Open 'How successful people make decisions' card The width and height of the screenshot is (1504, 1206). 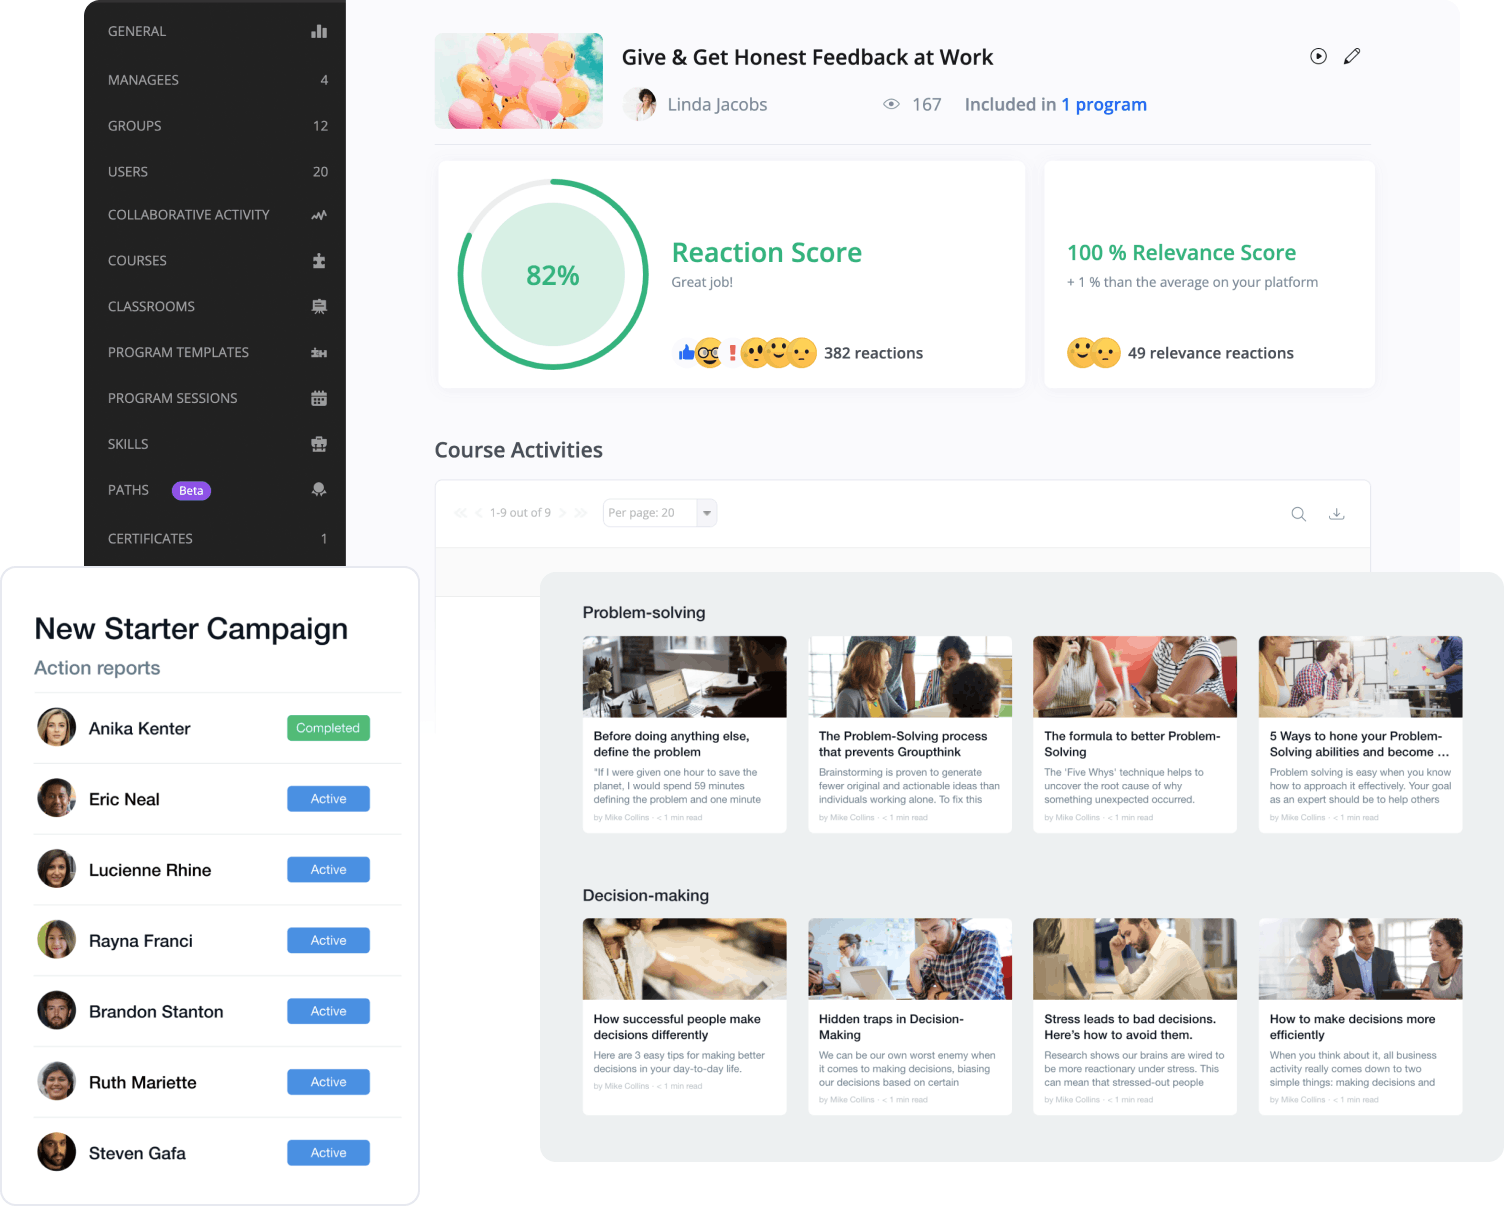(x=685, y=1017)
